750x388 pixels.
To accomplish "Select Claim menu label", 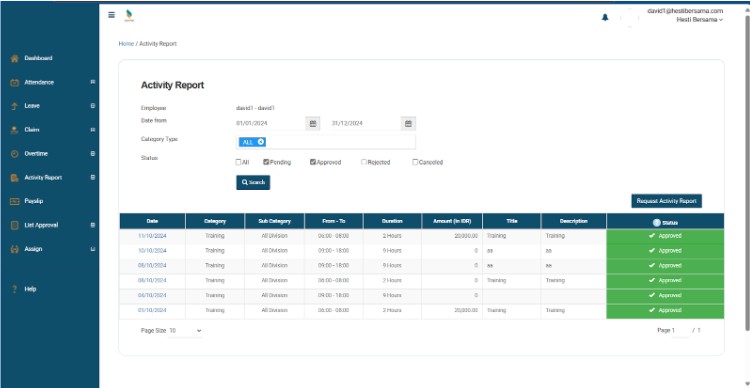I will 32,130.
